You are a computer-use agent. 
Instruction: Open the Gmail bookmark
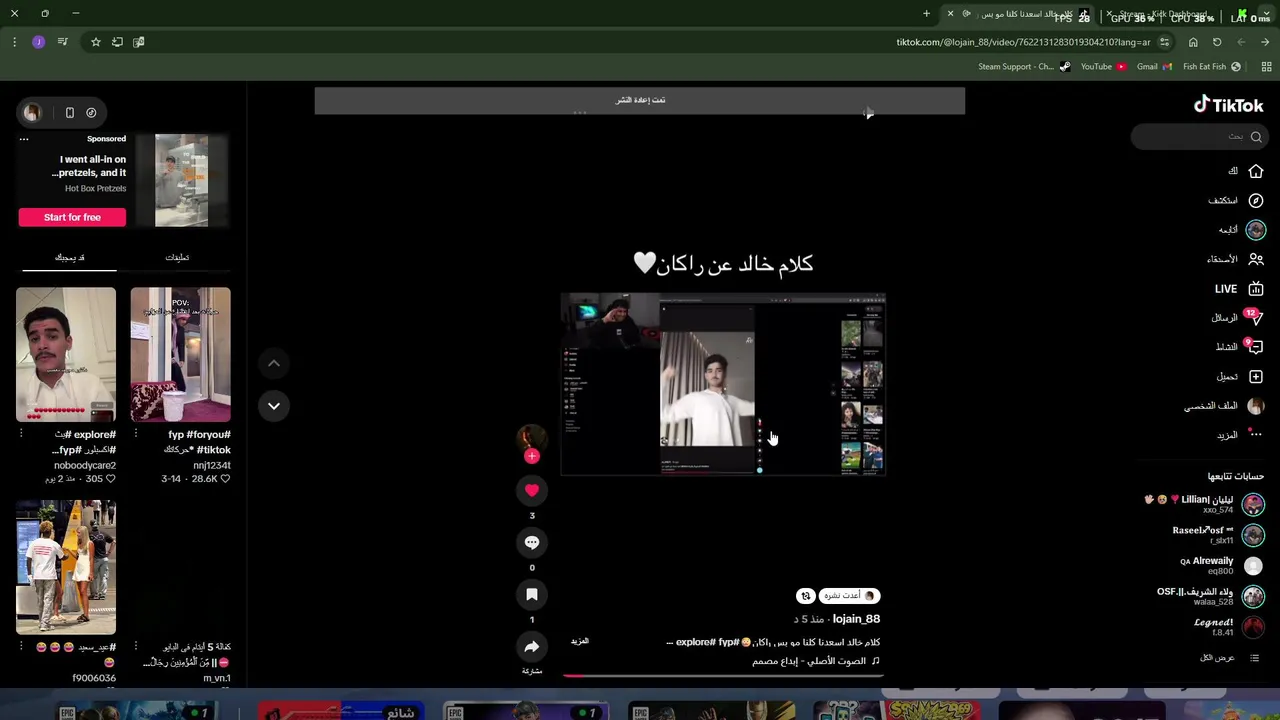(1154, 67)
